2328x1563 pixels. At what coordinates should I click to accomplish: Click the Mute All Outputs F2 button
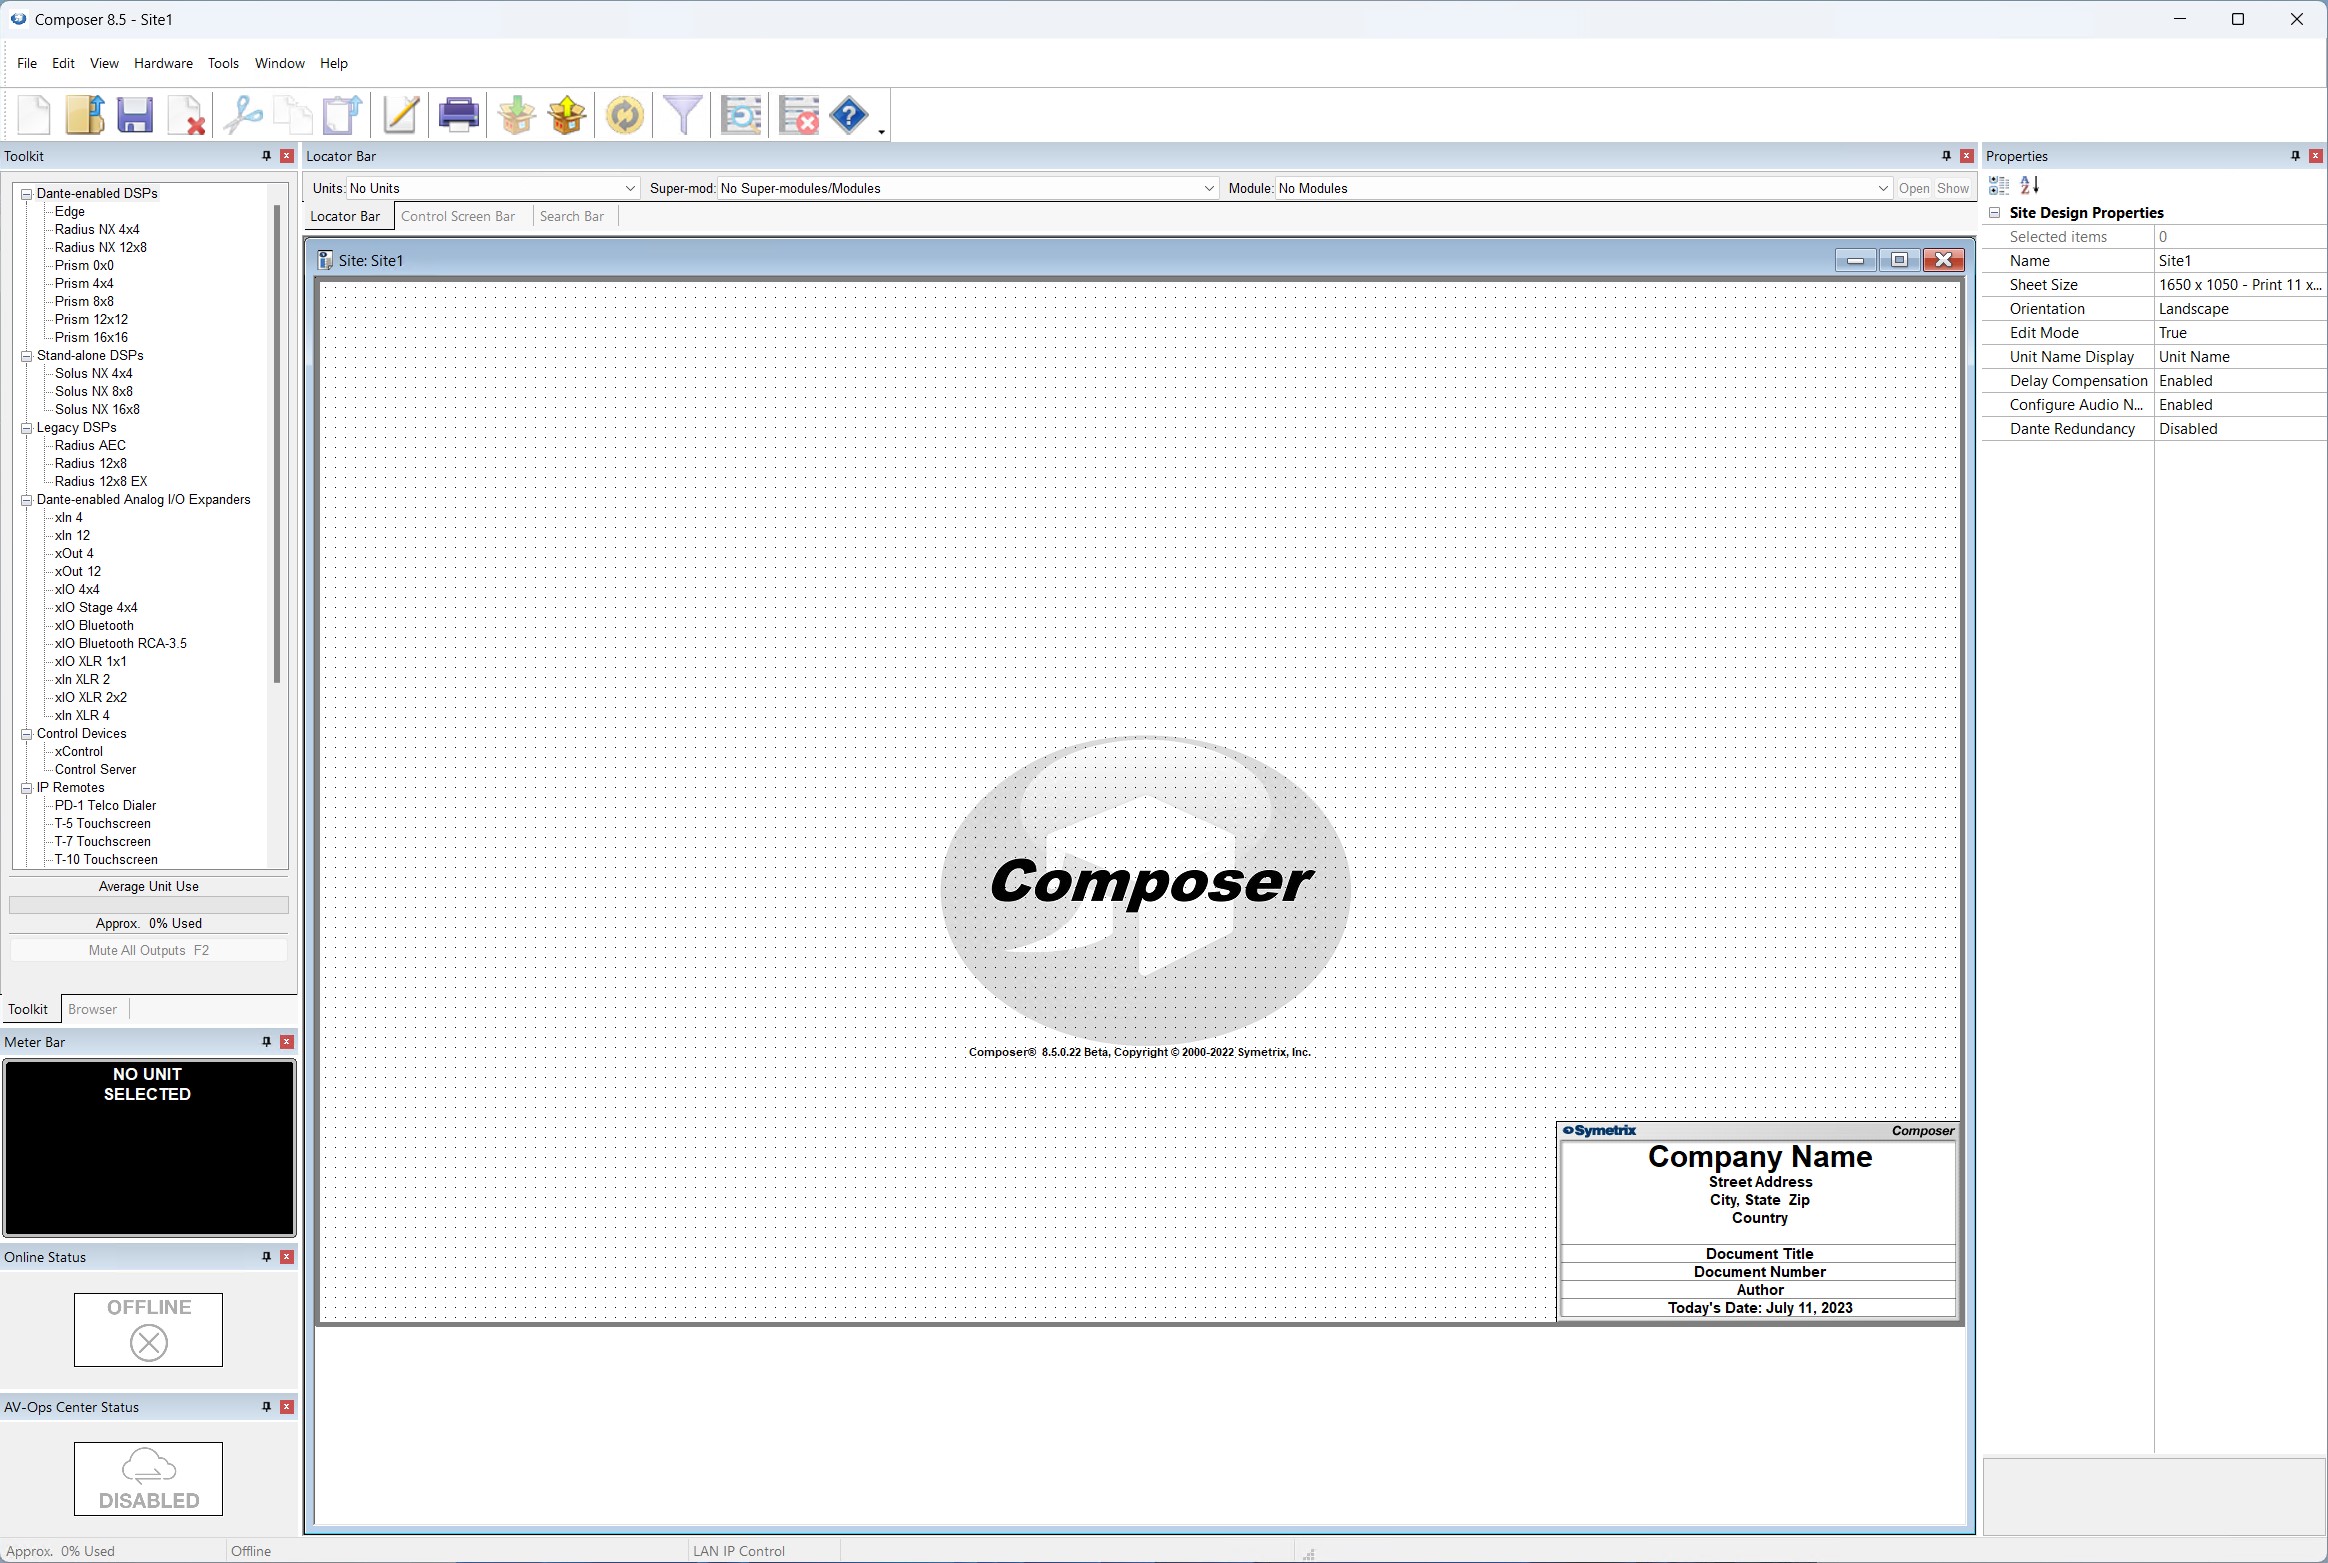pos(149,950)
